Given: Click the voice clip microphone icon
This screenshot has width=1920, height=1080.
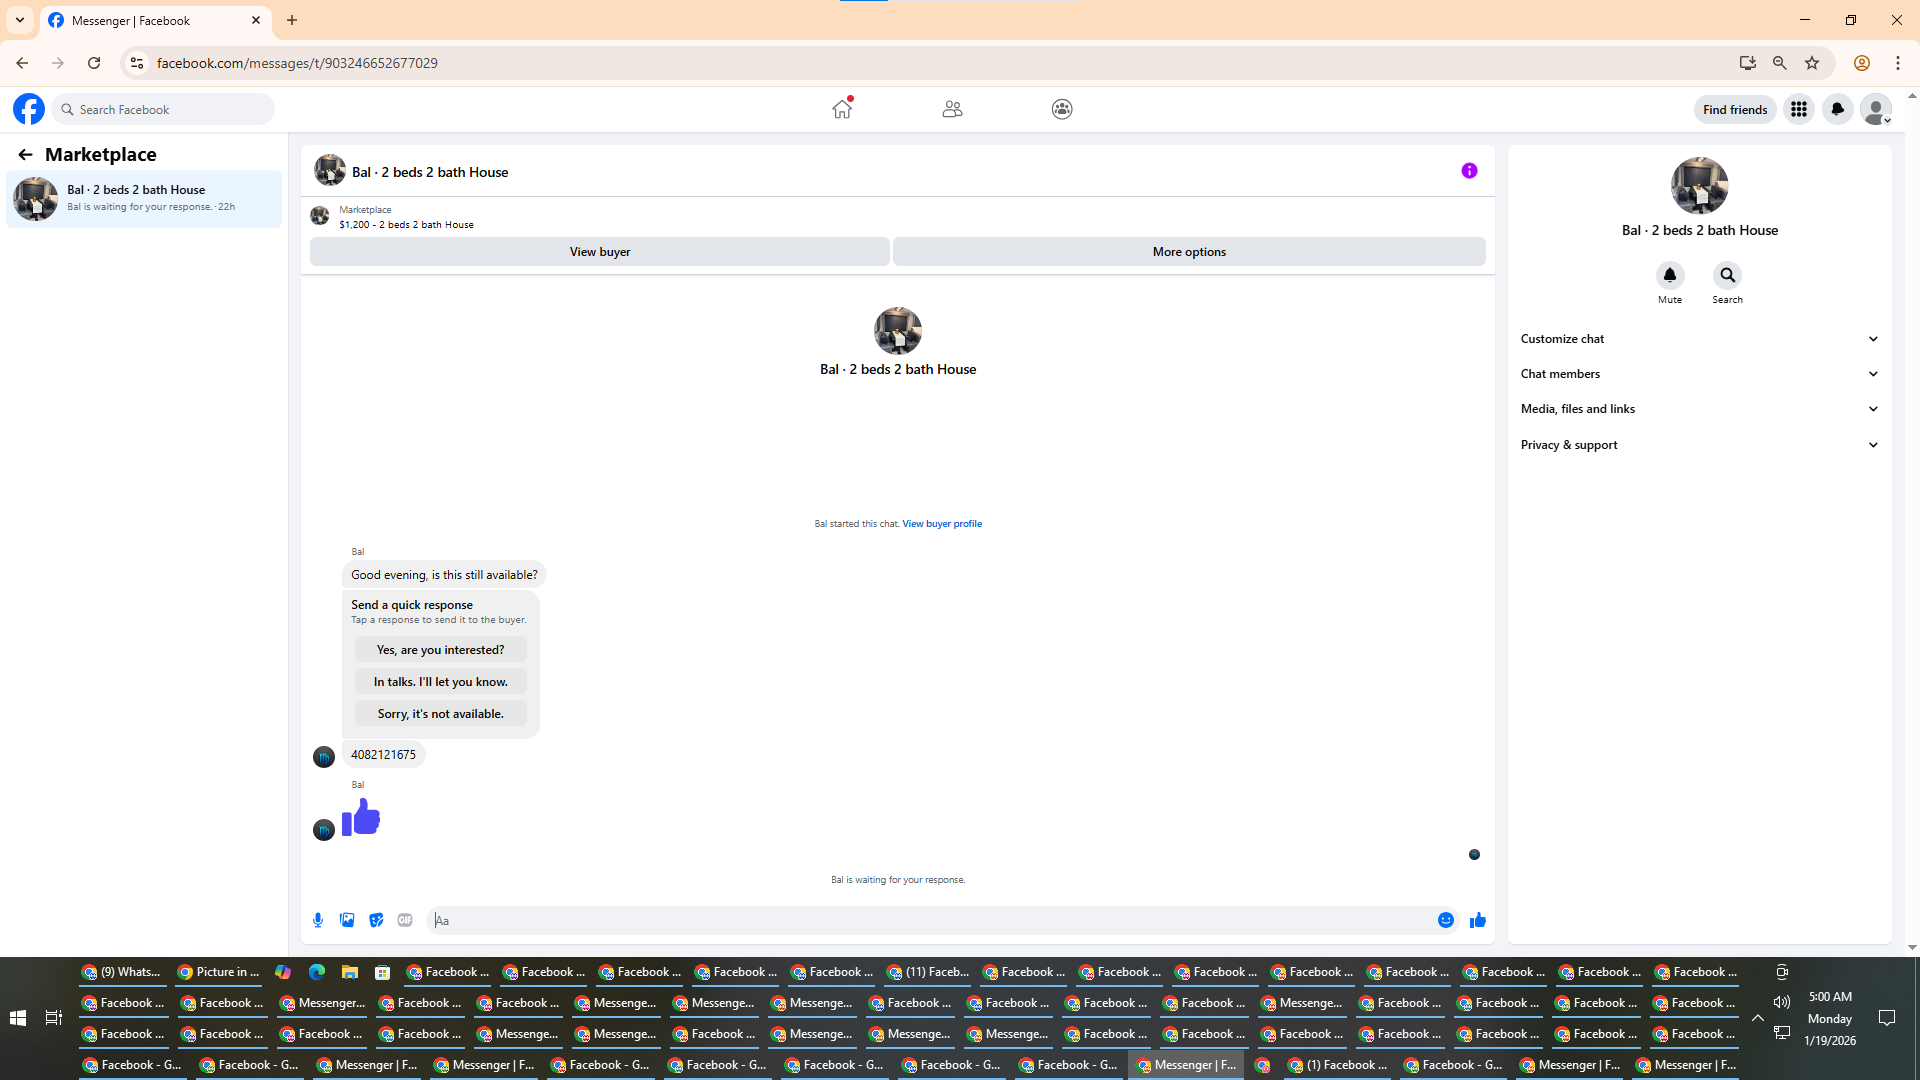Looking at the screenshot, I should click(318, 920).
